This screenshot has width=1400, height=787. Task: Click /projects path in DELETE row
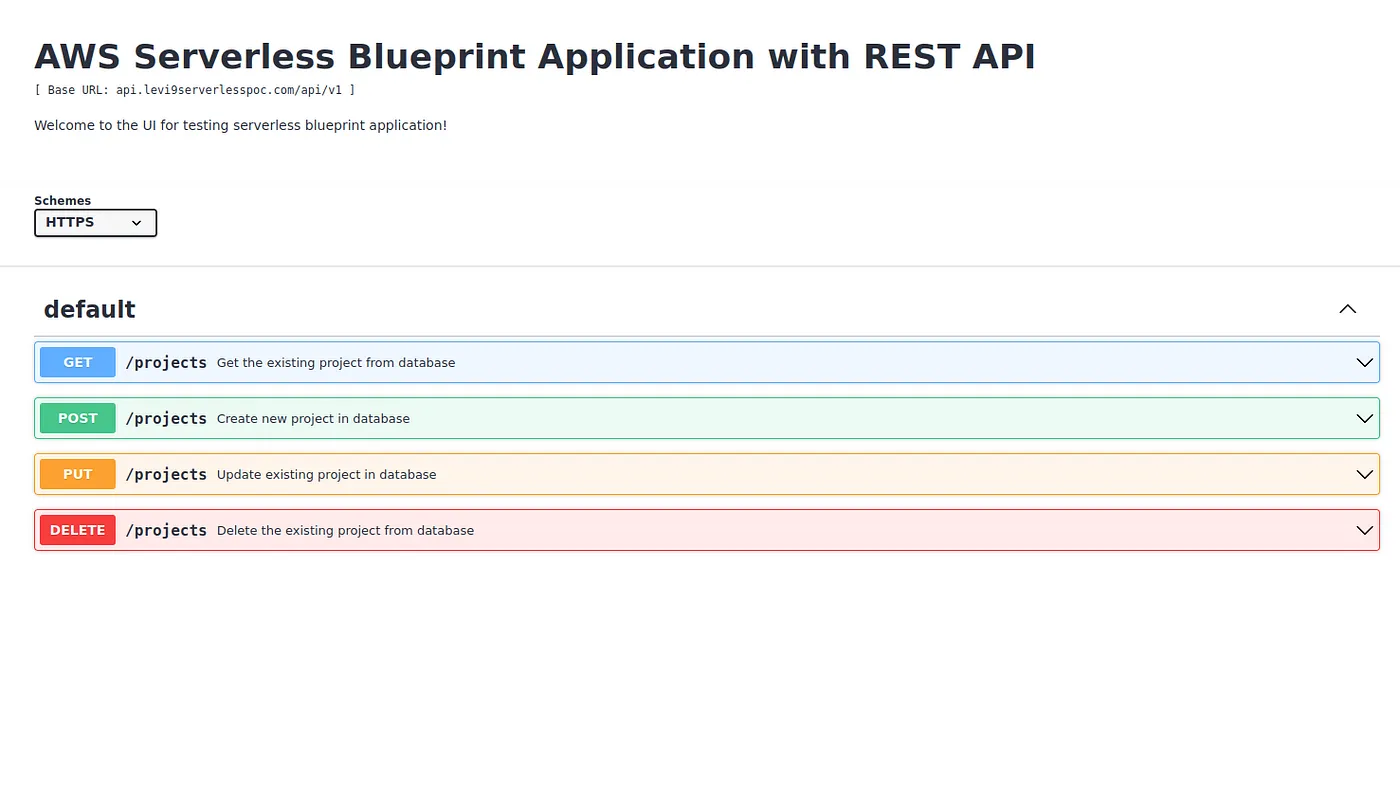tap(166, 530)
